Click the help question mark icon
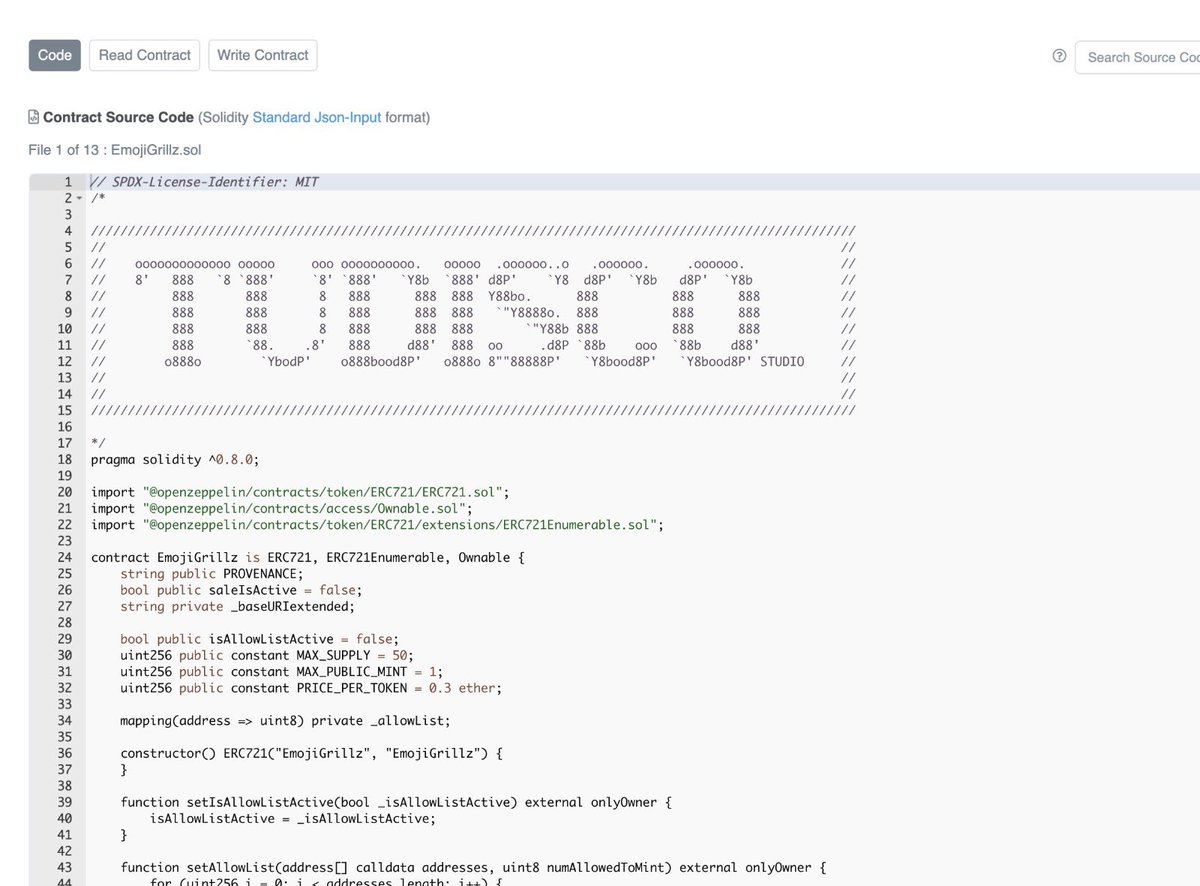Screen dimensions: 1200x886 tap(1059, 56)
